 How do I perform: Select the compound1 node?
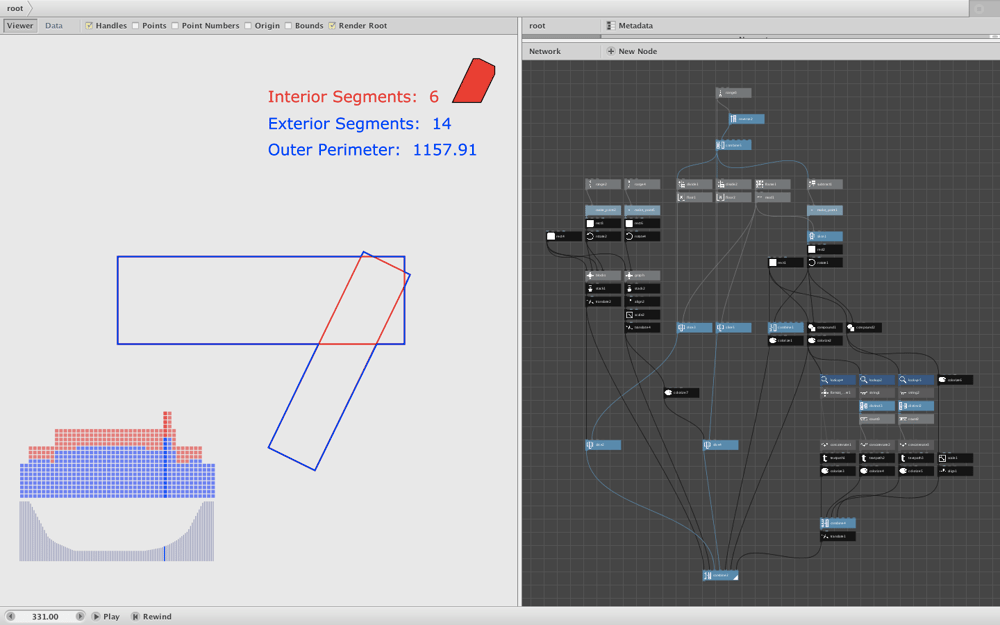tap(825, 327)
